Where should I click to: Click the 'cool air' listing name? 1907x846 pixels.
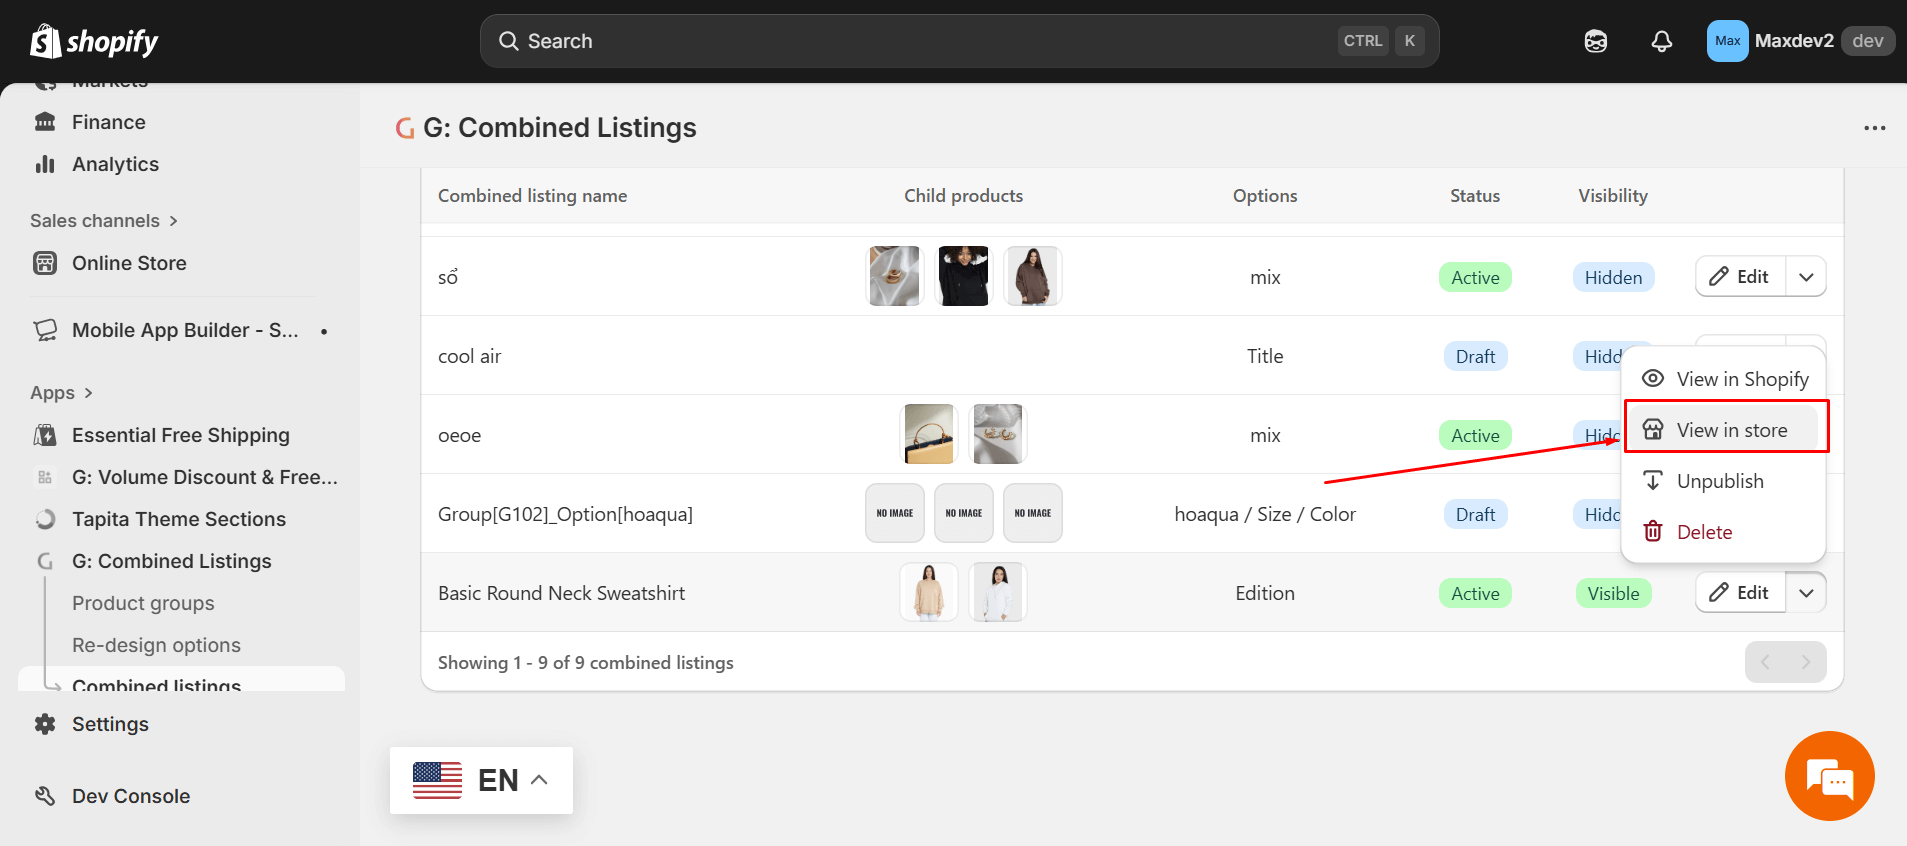469,356
